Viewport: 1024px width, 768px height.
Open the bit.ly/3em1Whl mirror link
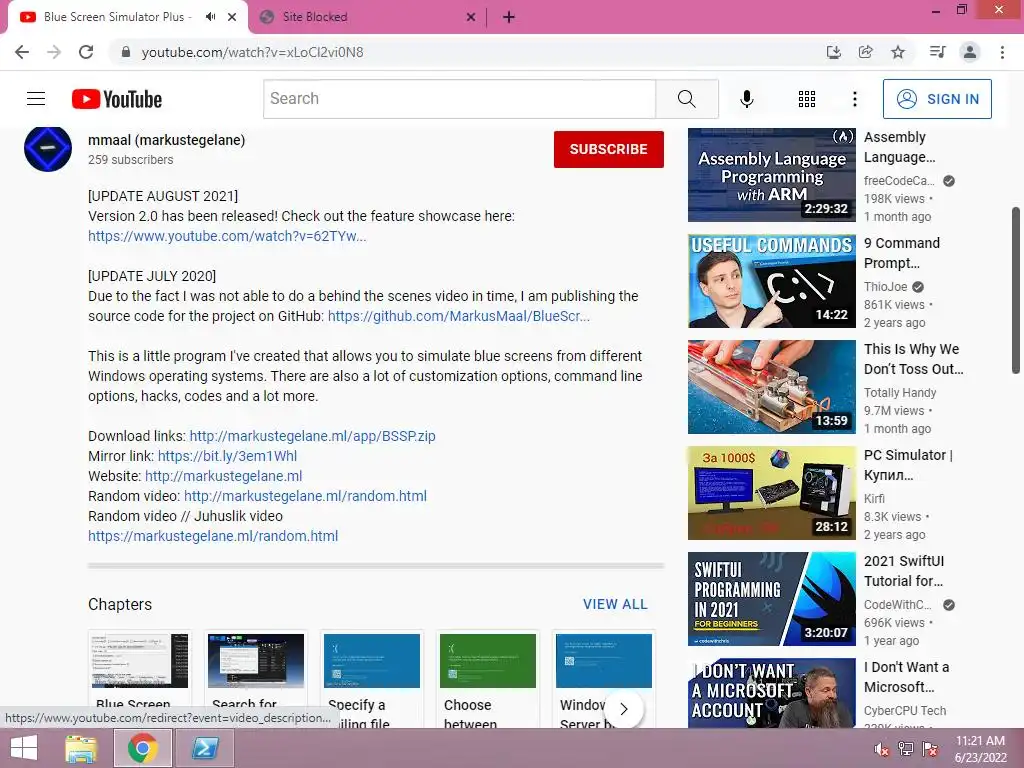[227, 456]
